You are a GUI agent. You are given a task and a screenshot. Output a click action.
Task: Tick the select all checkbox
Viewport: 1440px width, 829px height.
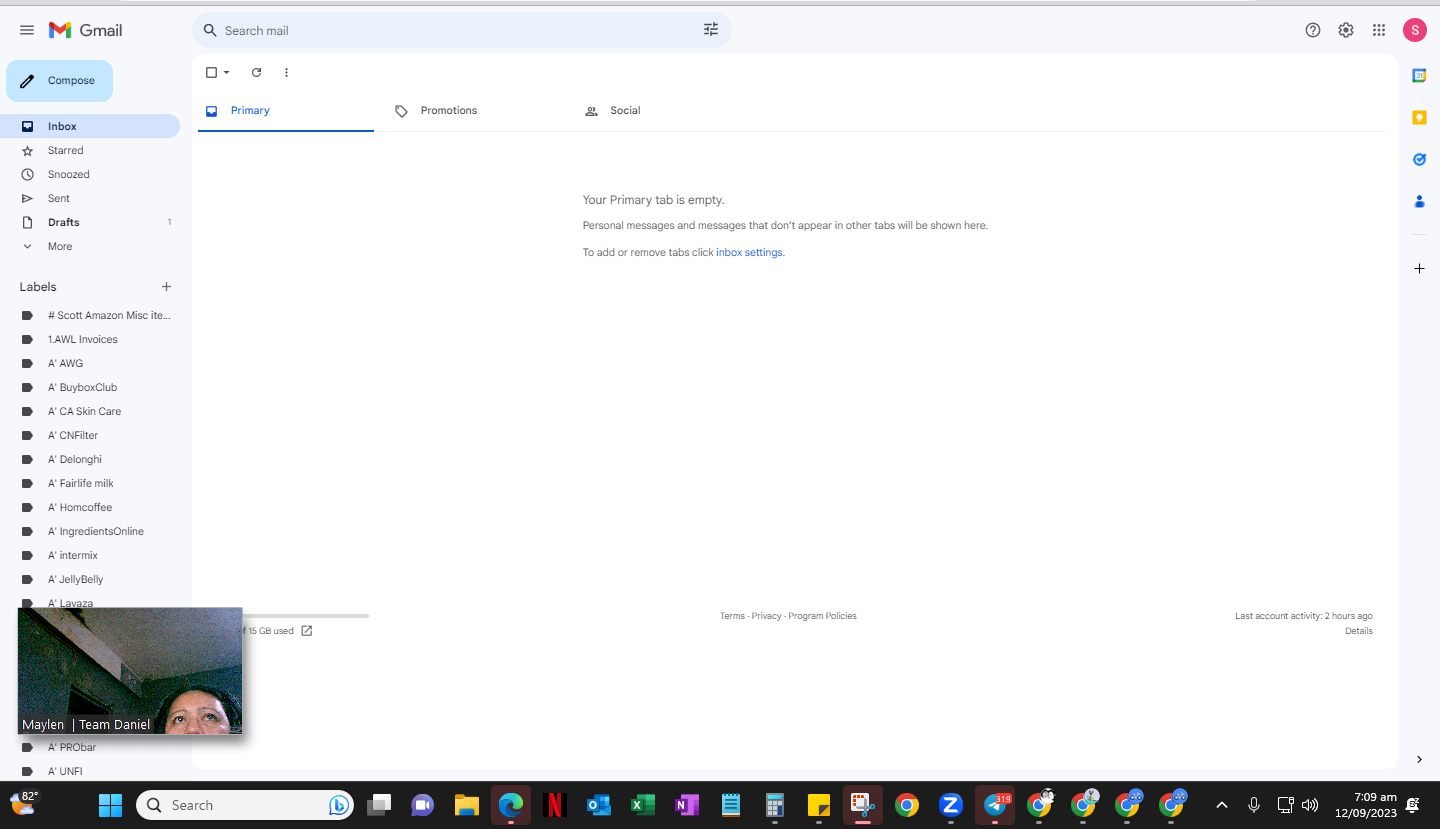tap(211, 72)
